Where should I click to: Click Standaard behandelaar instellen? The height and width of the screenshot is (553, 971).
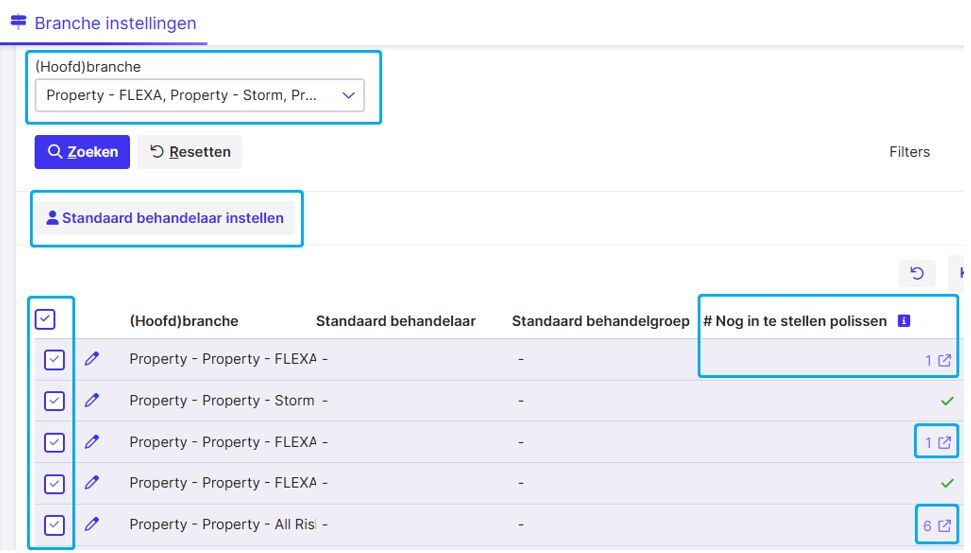pos(165,218)
